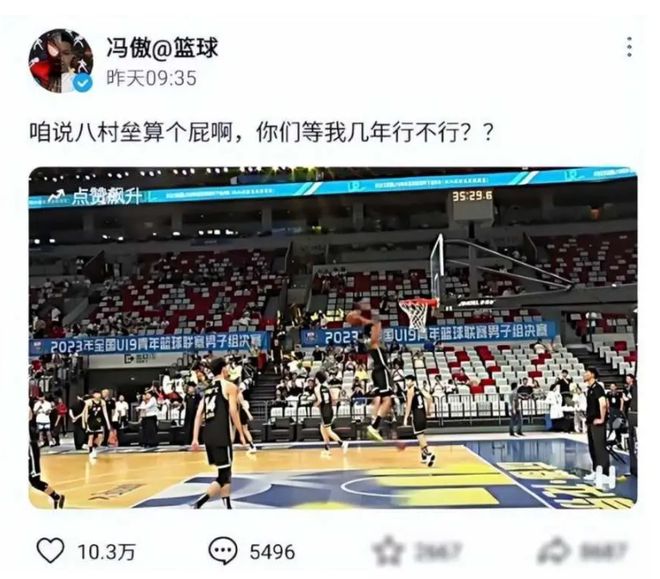
Task: Click the trending arrow icon beside 点赞飙升
Action: [x=57, y=196]
